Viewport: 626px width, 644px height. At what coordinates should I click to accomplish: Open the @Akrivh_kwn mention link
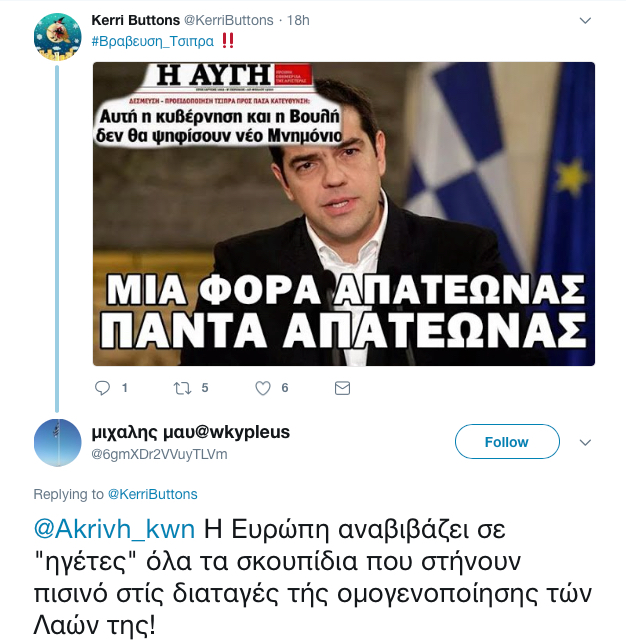pos(114,529)
